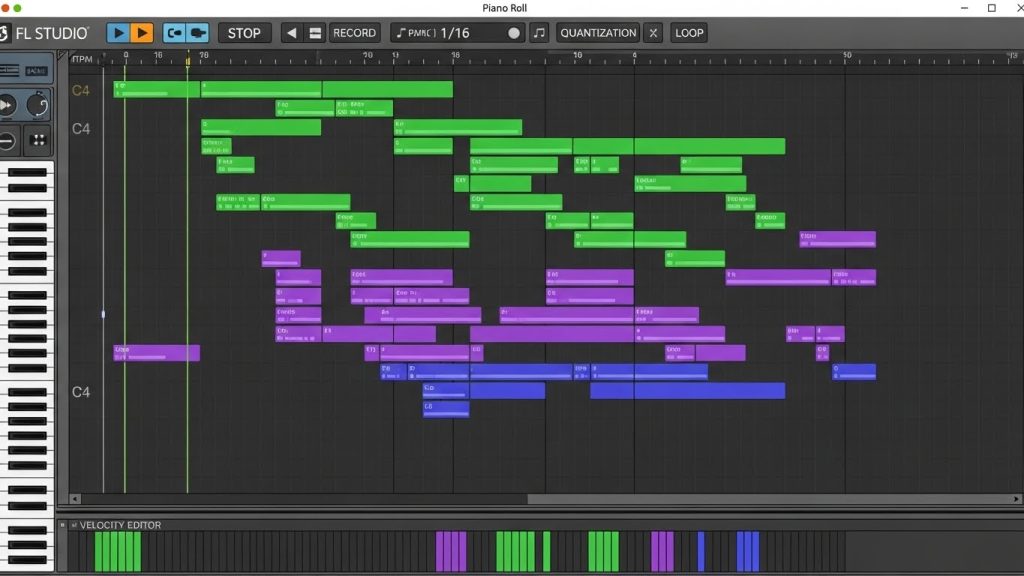Select the blue Play button
This screenshot has height=576, width=1024.
pos(121,32)
